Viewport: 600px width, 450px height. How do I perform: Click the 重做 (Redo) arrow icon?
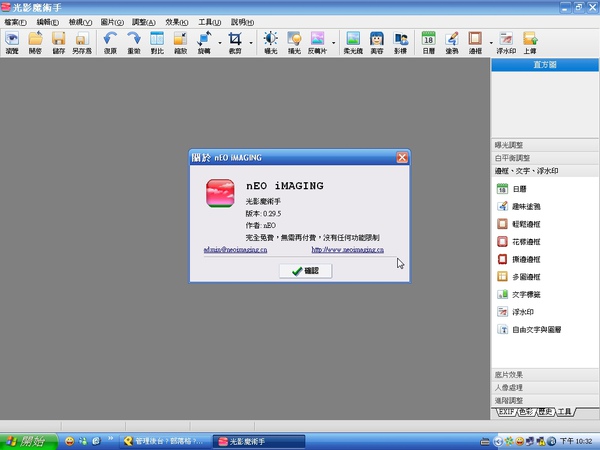pyautogui.click(x=134, y=42)
